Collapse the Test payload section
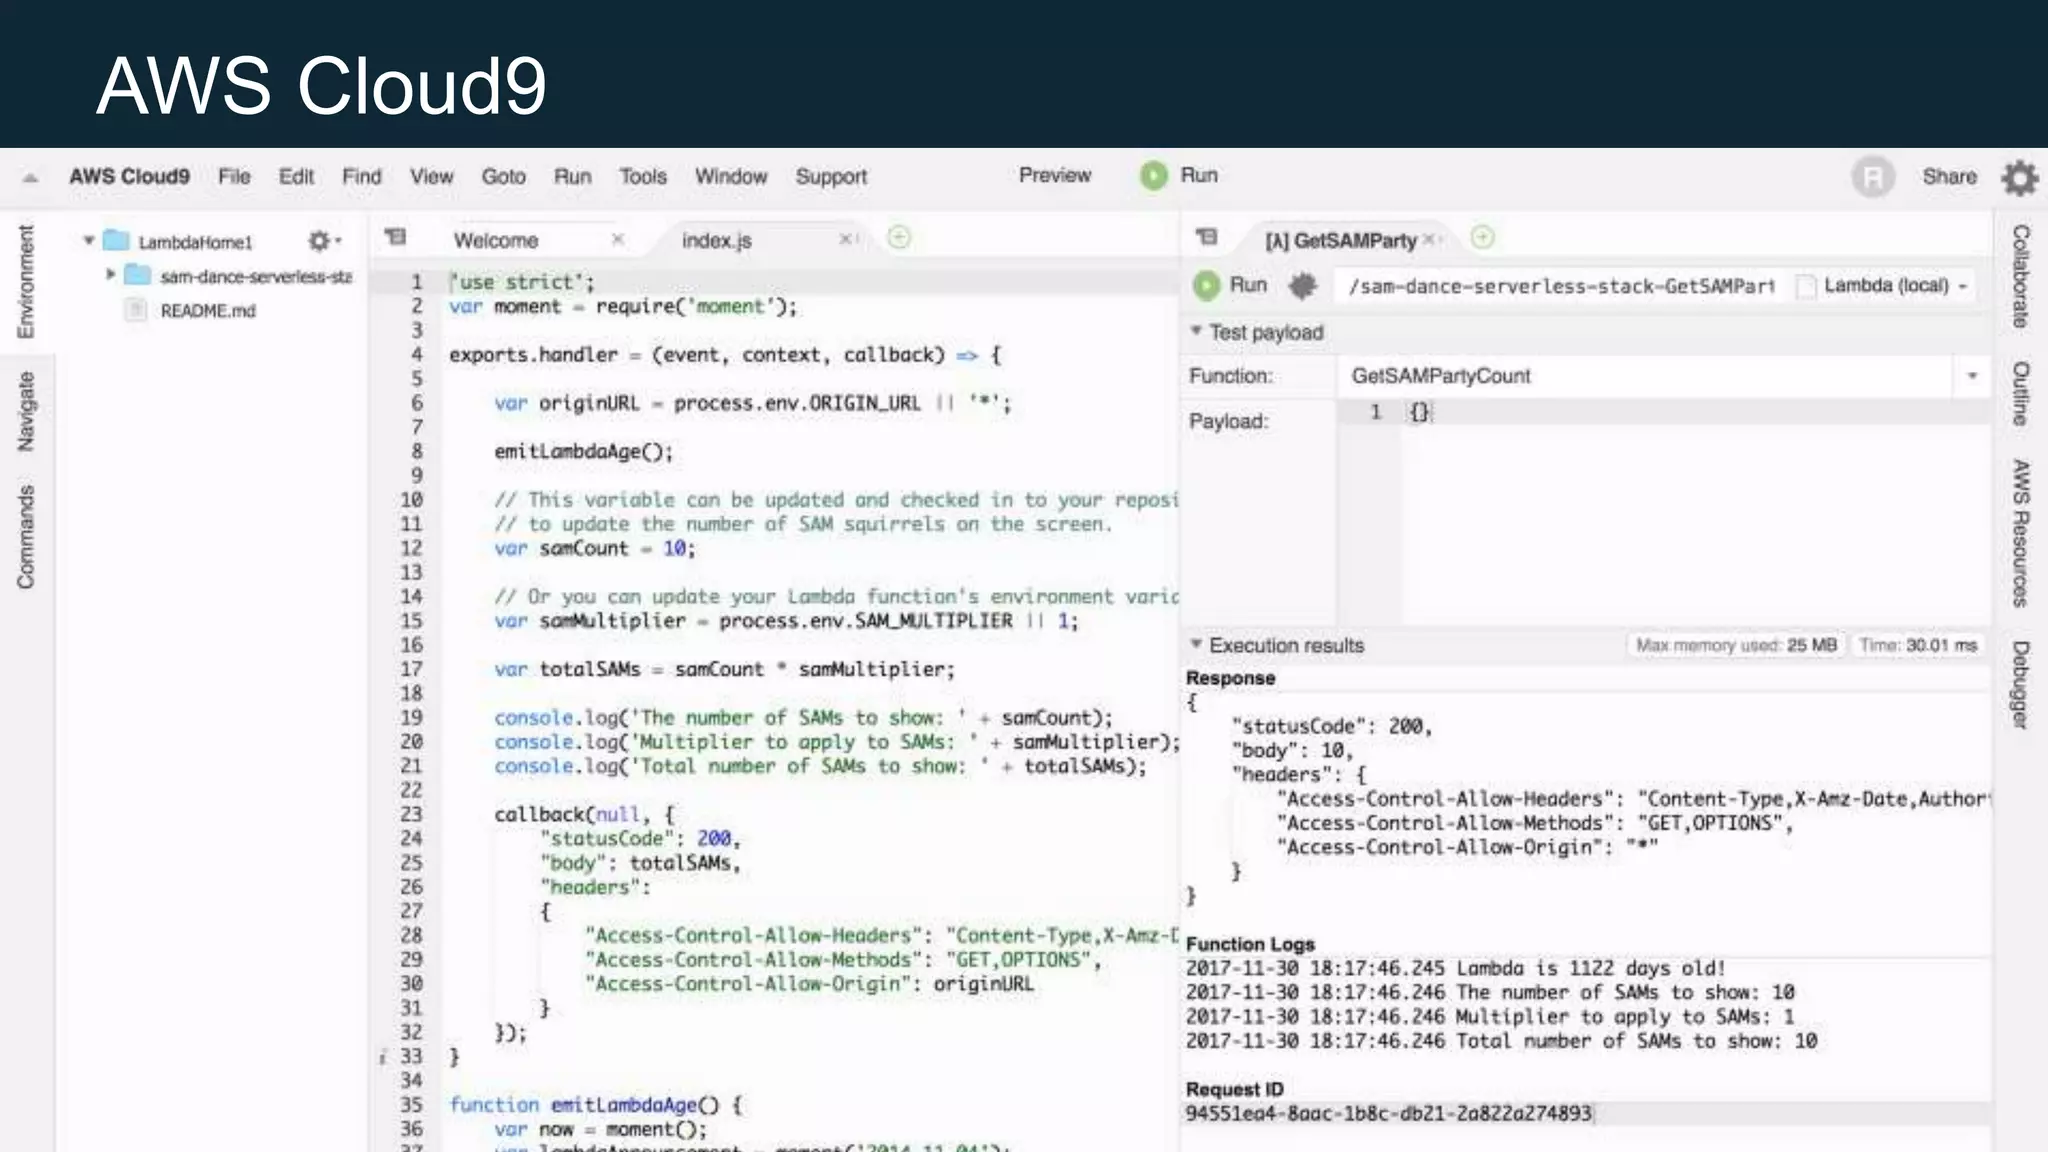This screenshot has height=1152, width=2048. (x=1195, y=330)
